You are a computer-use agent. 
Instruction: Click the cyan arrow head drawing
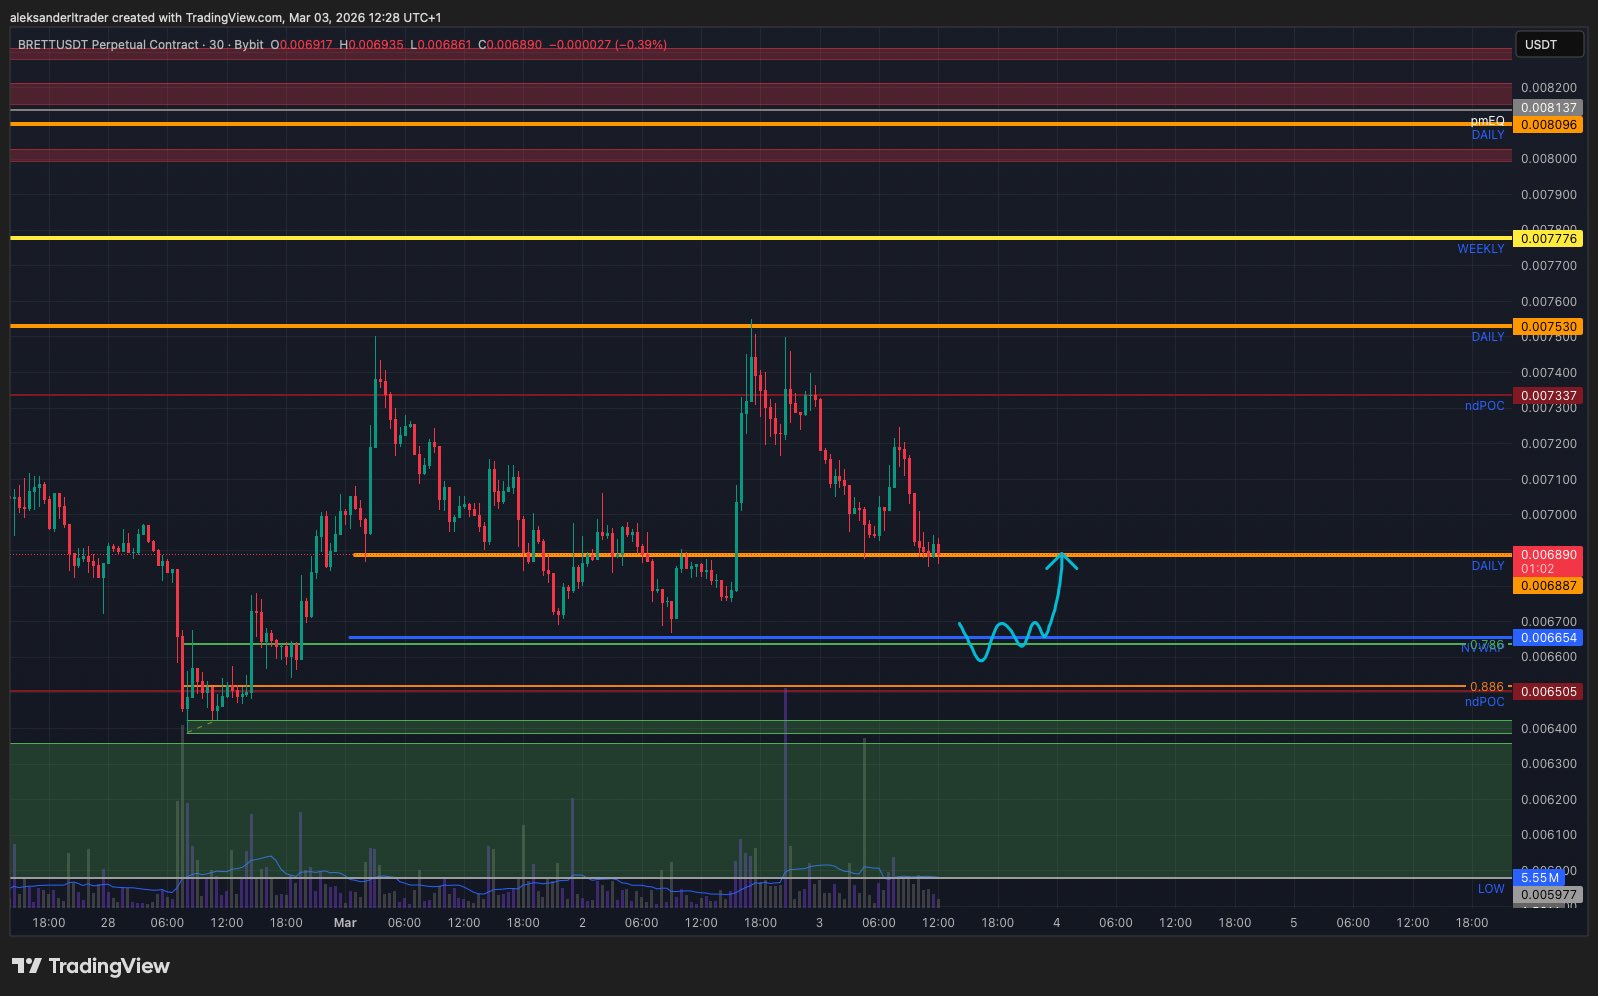point(1061,559)
